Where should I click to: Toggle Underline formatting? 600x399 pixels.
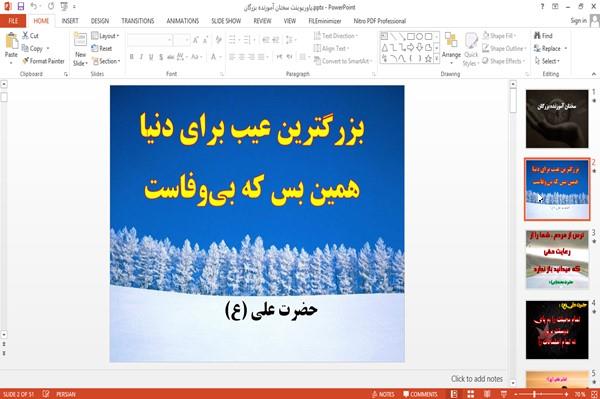coord(151,57)
